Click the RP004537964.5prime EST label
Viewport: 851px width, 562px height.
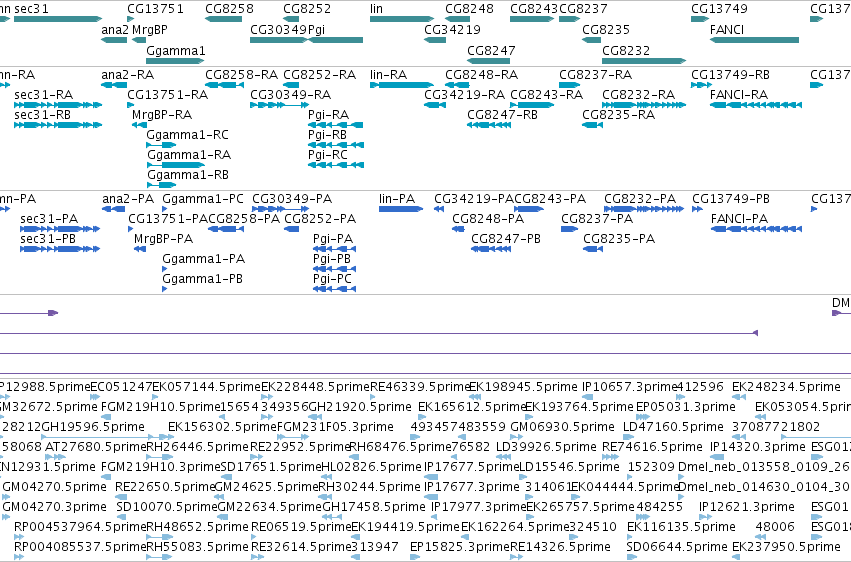click(80, 527)
